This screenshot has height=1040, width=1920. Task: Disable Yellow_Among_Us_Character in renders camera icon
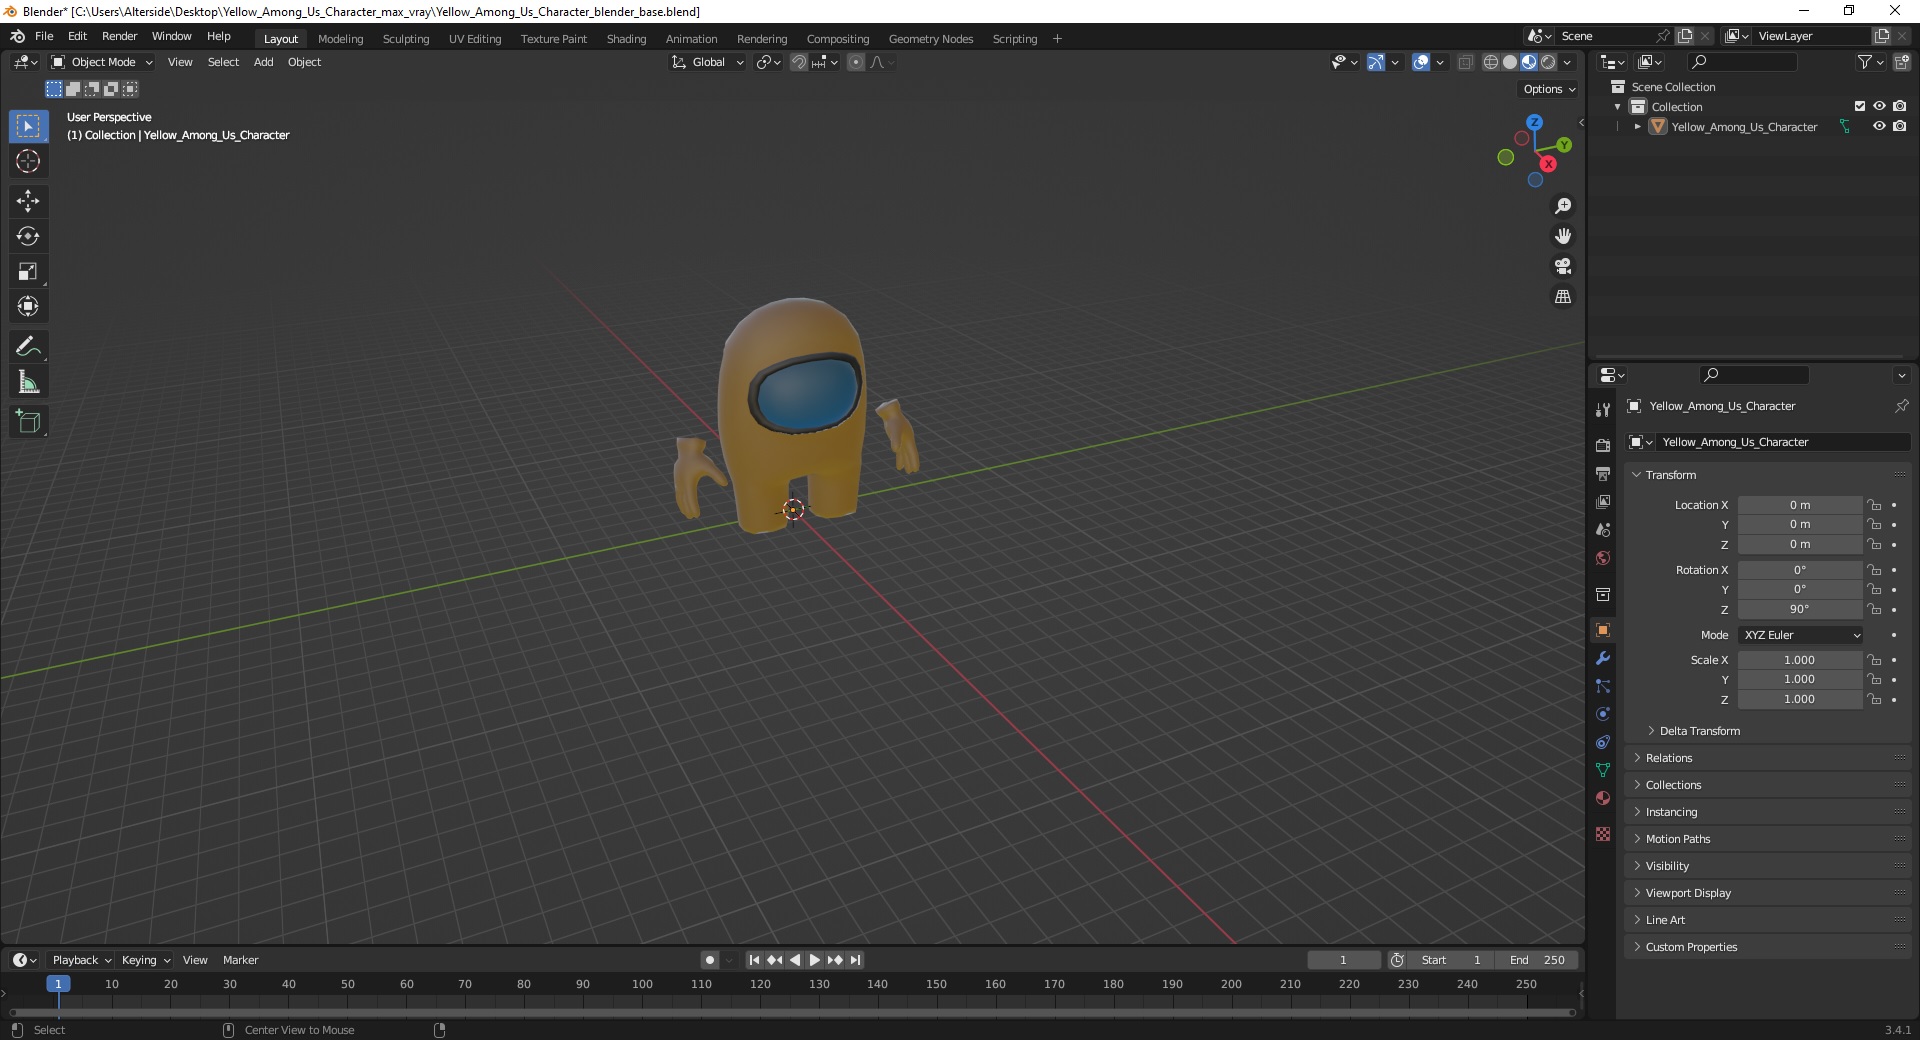pos(1899,126)
